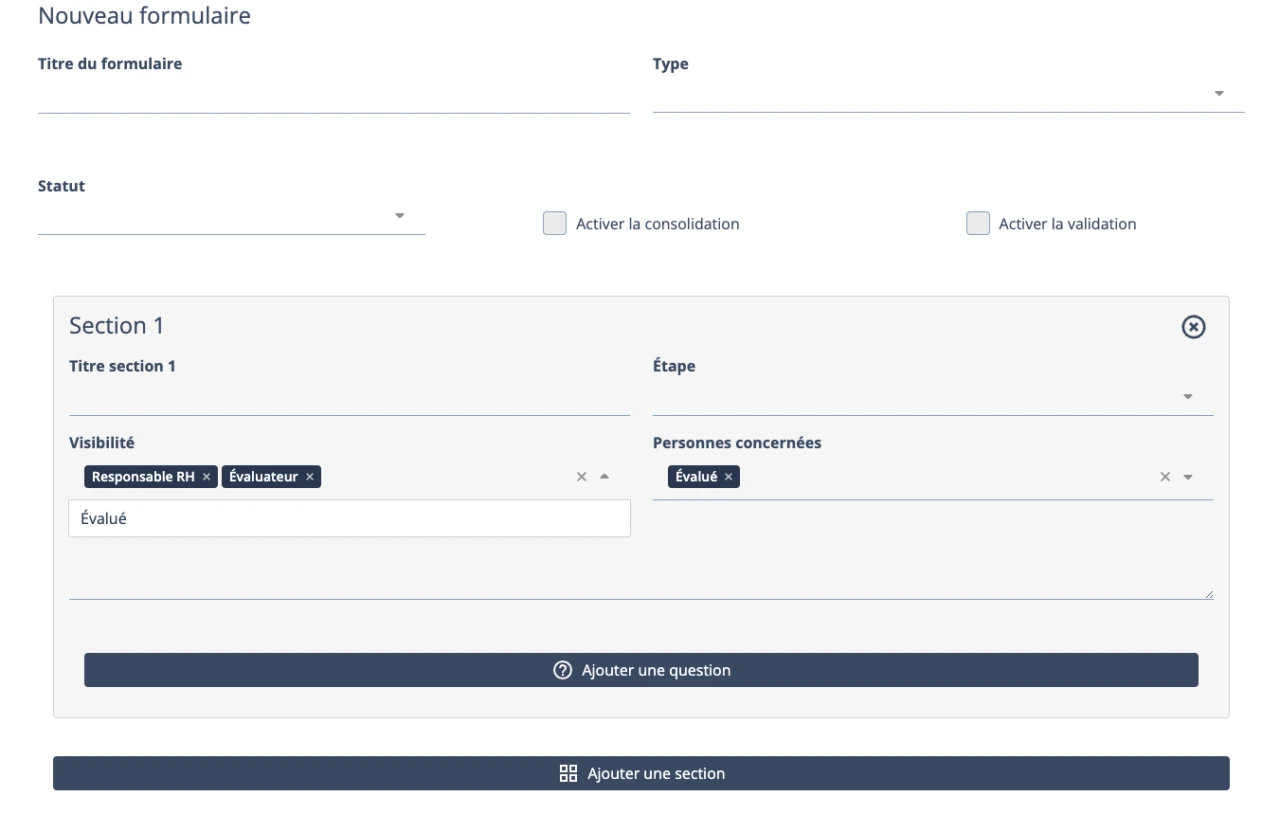Focus the Titre du formulaire field
Image resolution: width=1280 pixels, height=814 pixels.
tap(333, 97)
